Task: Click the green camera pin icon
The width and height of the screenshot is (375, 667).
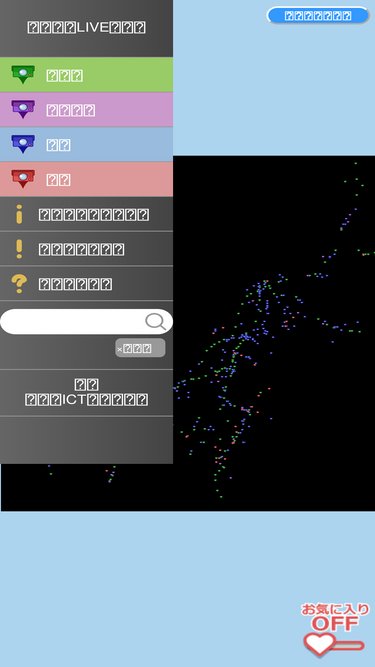Action: click(x=23, y=74)
